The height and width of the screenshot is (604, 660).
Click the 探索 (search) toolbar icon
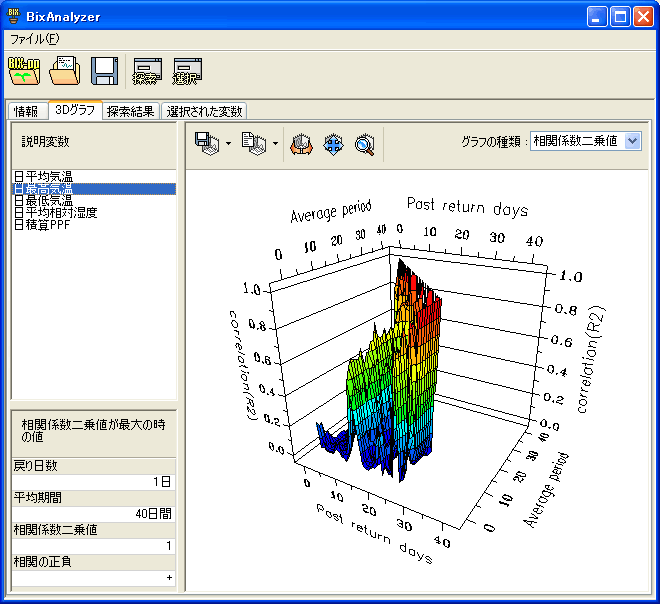click(x=147, y=72)
